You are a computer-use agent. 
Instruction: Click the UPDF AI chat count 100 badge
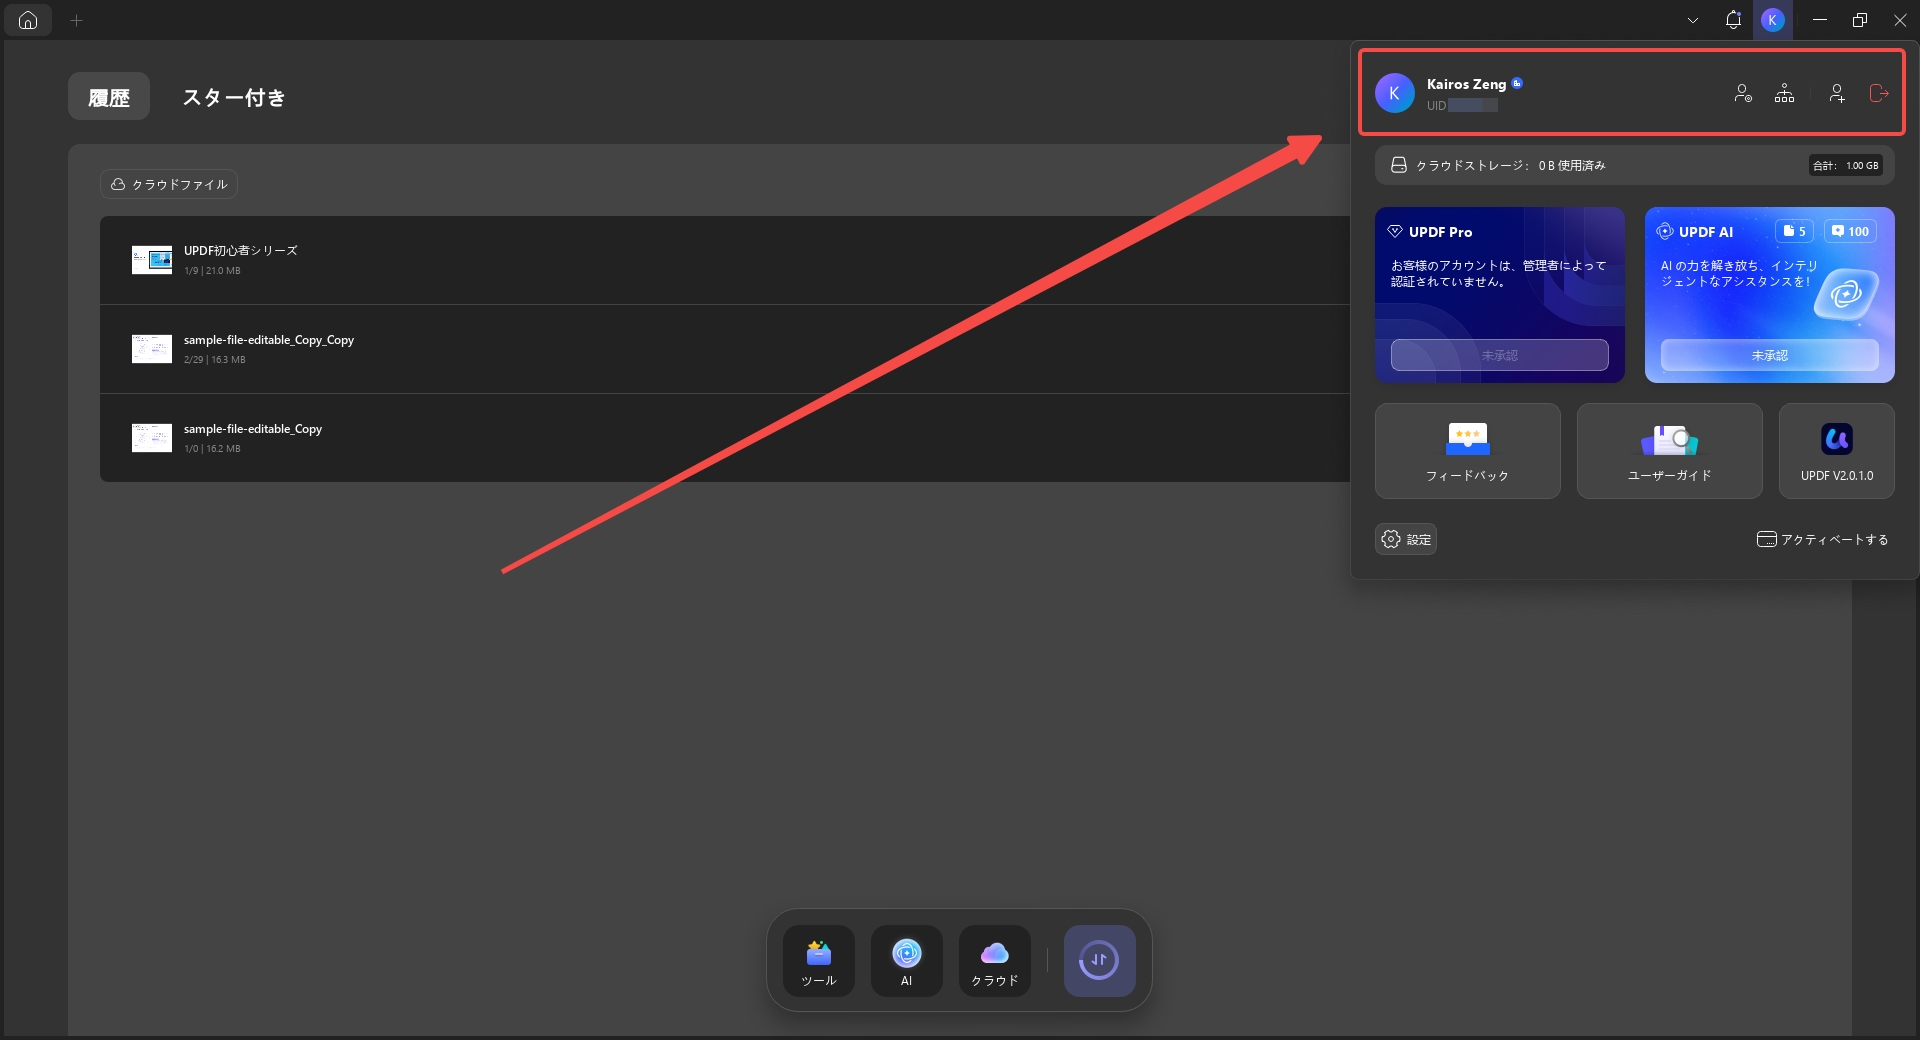pos(1850,231)
